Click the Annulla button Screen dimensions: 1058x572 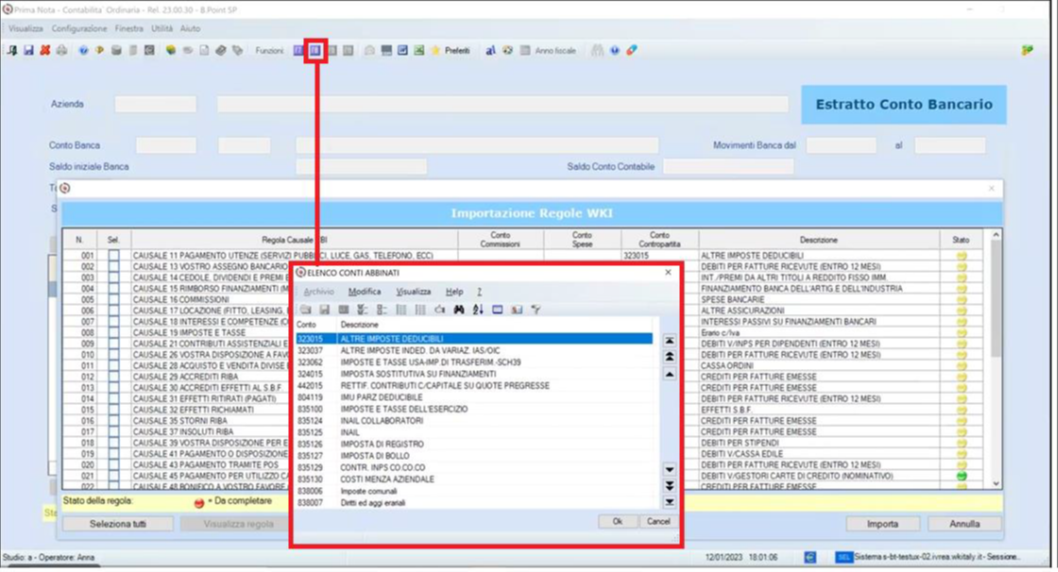click(x=964, y=524)
